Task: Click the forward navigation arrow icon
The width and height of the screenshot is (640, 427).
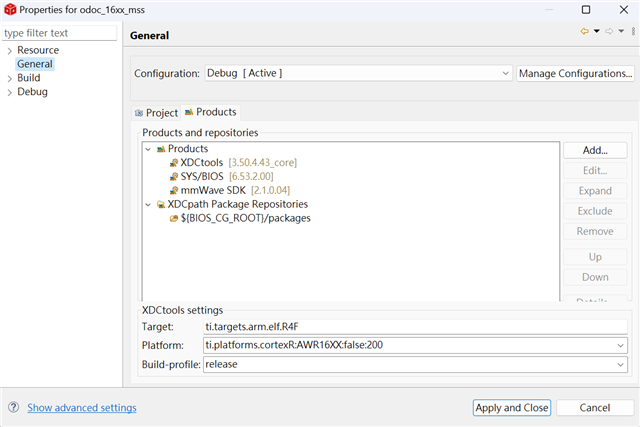Action: click(x=608, y=31)
